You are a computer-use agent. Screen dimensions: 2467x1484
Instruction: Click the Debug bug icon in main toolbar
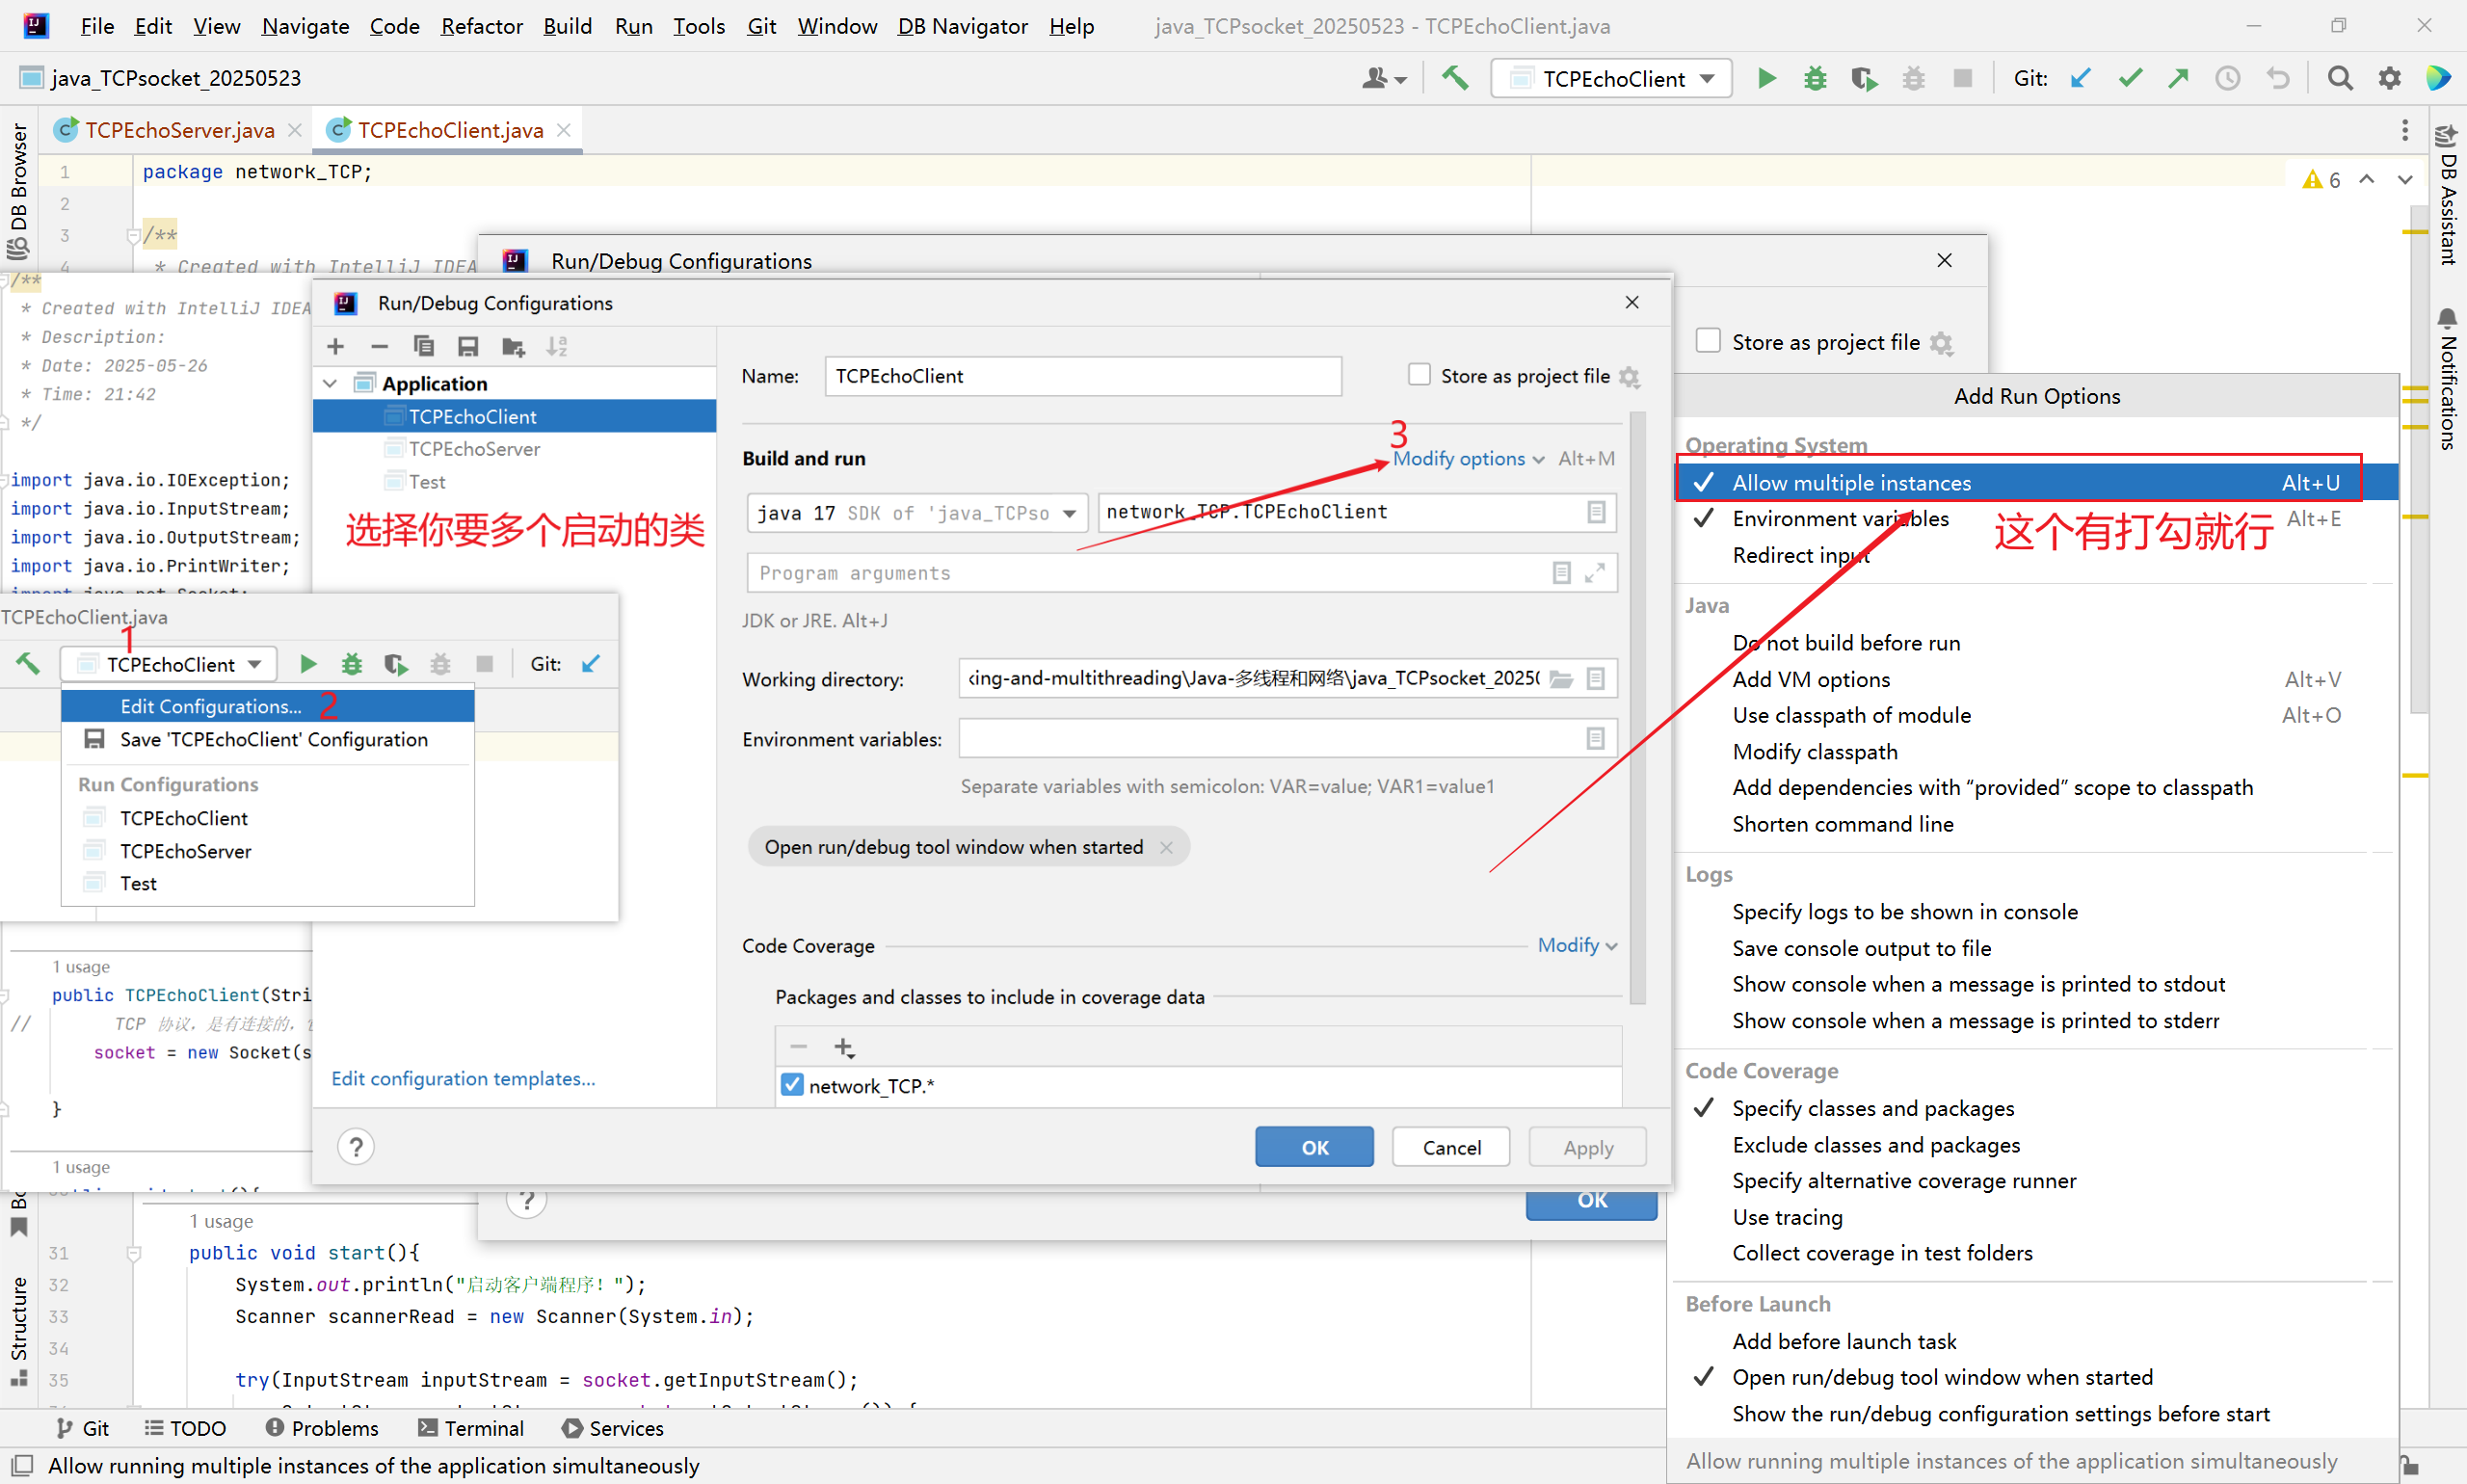click(x=1814, y=78)
